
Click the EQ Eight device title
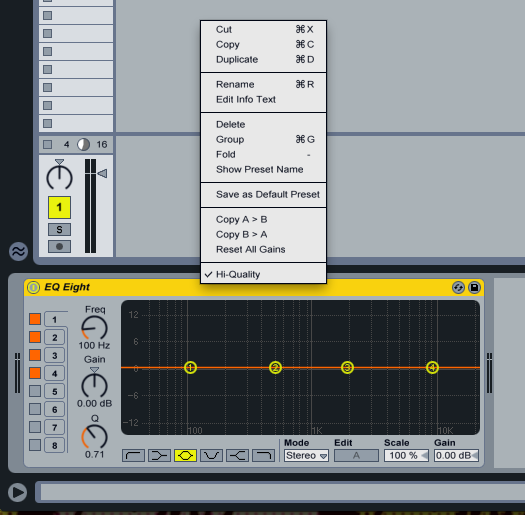pyautogui.click(x=67, y=287)
